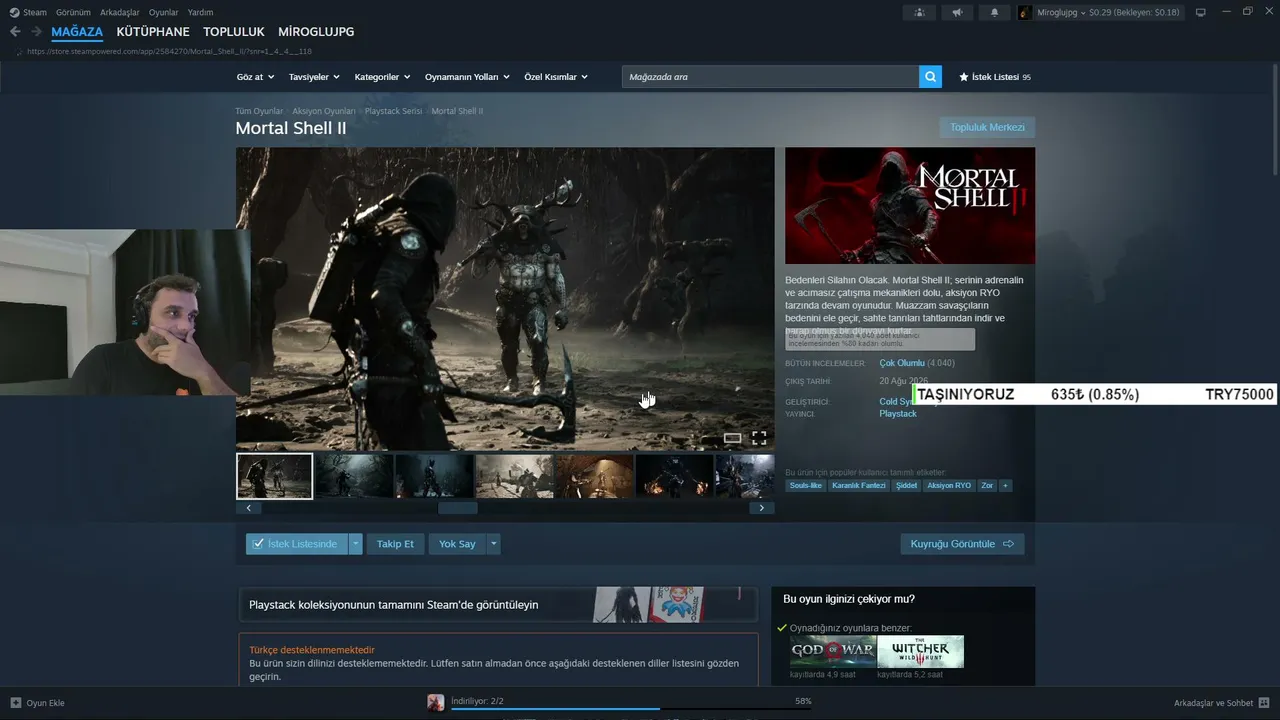Open the notifications bell icon
Image resolution: width=1280 pixels, height=720 pixels.
[x=994, y=12]
